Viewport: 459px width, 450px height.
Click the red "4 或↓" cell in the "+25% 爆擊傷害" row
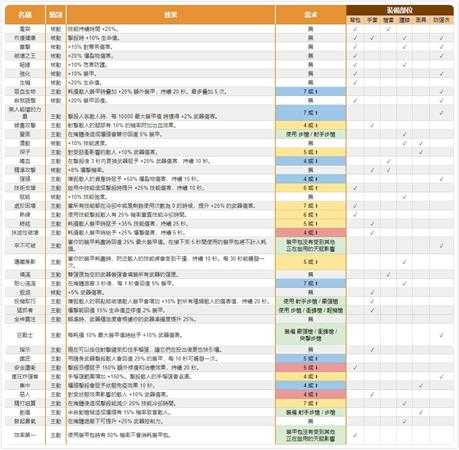click(x=311, y=232)
